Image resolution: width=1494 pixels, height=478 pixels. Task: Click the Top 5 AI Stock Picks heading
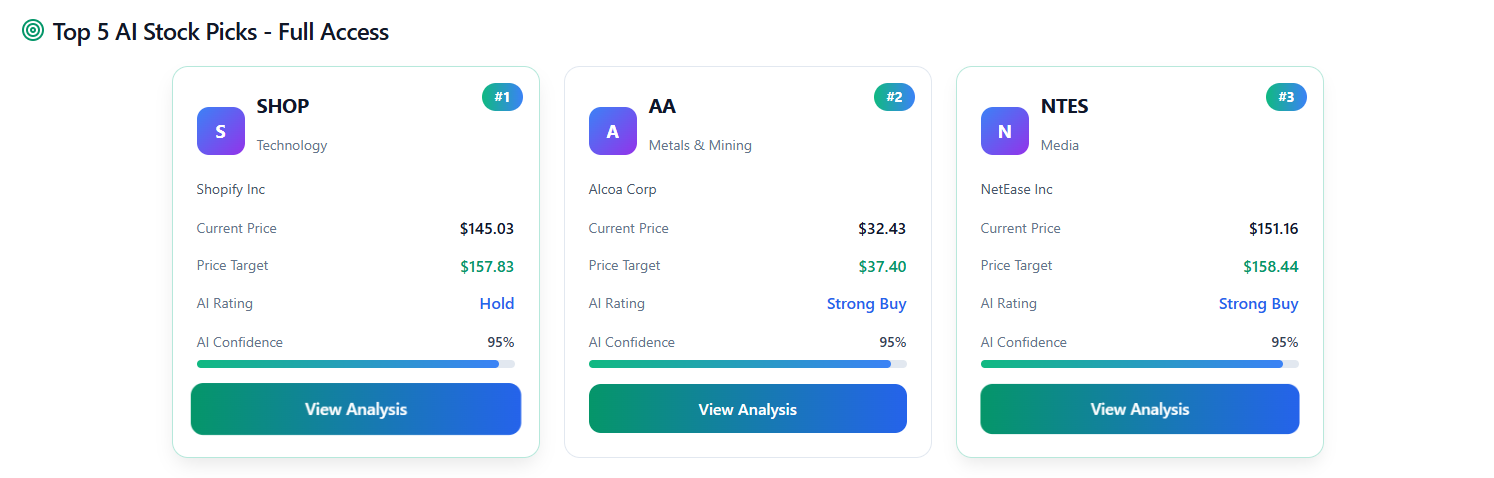tap(221, 32)
